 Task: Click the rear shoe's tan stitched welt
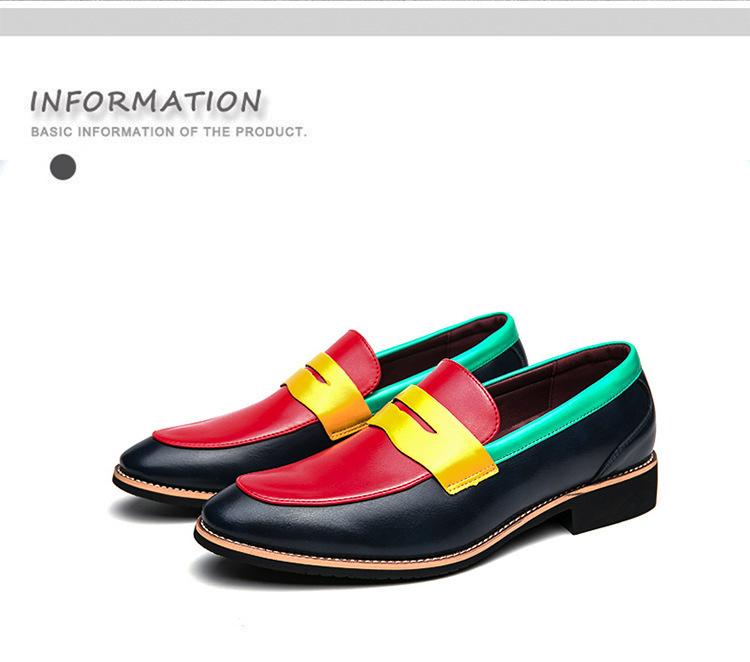coord(160,485)
